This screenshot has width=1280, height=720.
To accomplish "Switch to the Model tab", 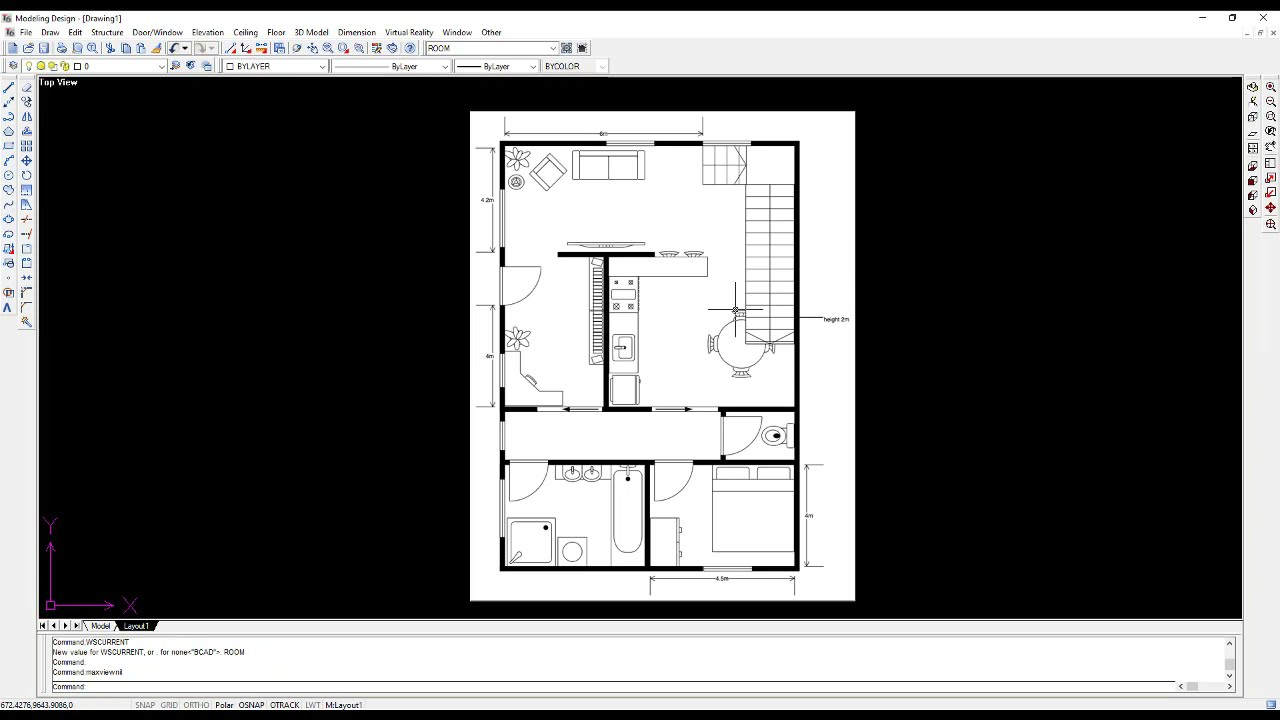I will click(x=100, y=626).
